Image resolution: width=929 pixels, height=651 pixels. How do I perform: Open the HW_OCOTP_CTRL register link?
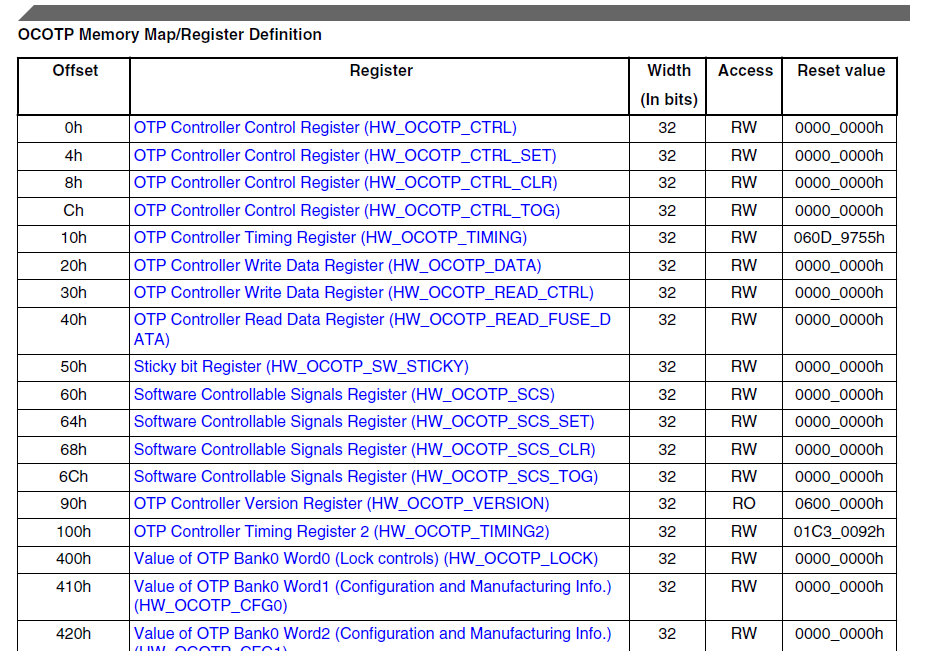[325, 128]
